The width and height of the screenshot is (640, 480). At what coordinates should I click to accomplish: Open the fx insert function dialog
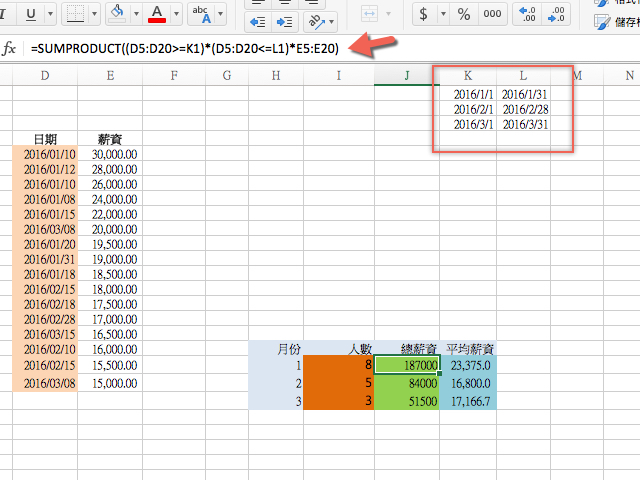point(10,49)
